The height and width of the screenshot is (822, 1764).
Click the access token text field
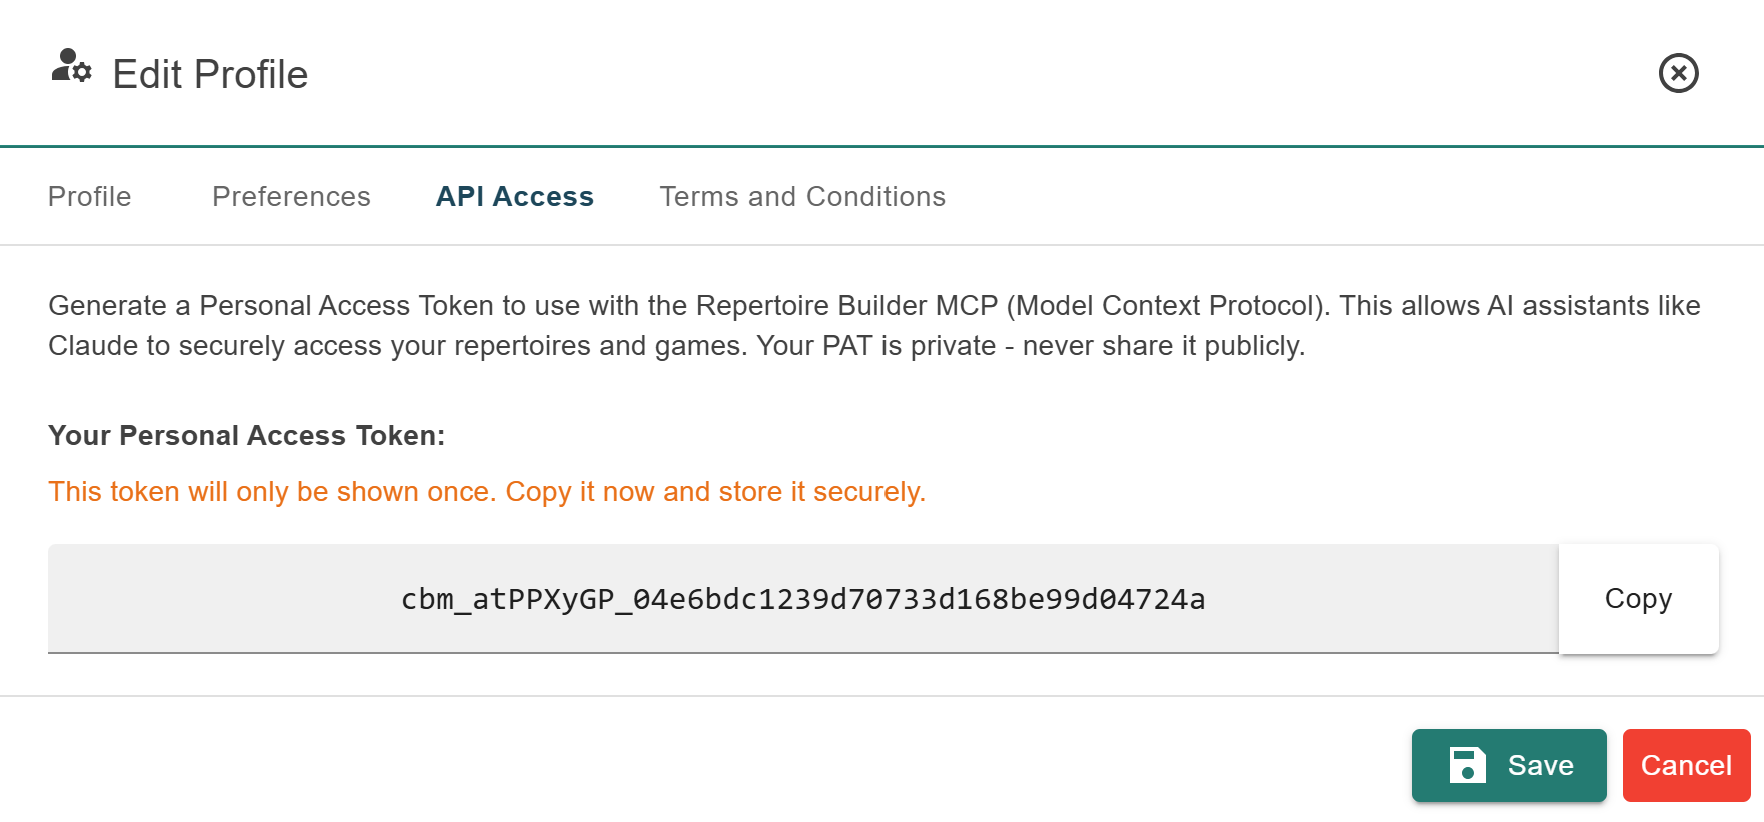pos(803,599)
